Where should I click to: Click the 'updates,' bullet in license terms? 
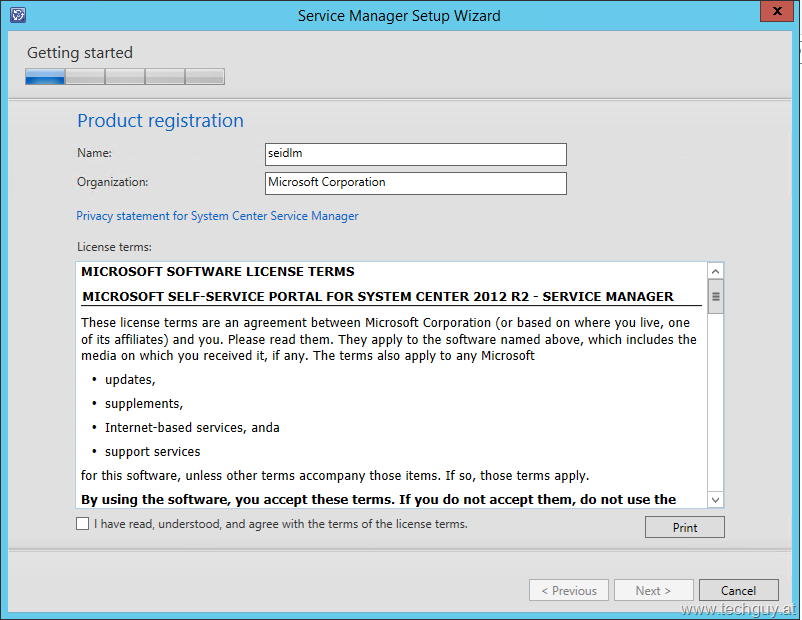click(130, 380)
